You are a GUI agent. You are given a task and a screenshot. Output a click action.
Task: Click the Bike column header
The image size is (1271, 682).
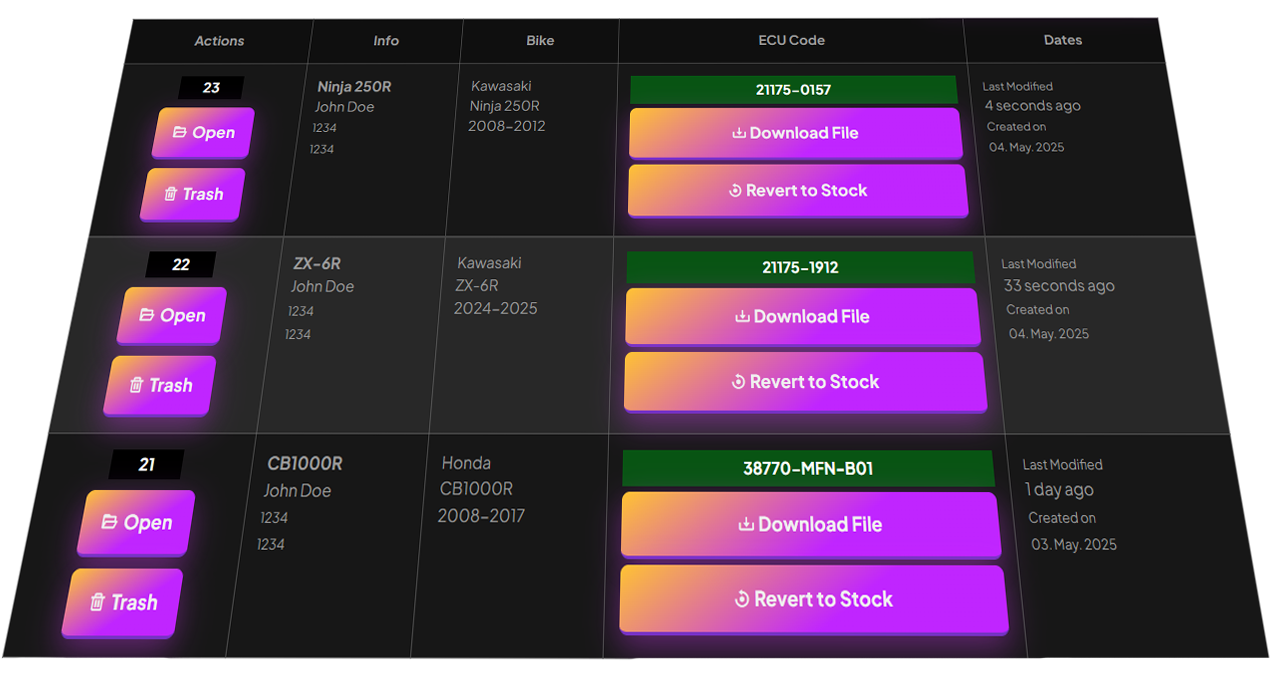540,41
